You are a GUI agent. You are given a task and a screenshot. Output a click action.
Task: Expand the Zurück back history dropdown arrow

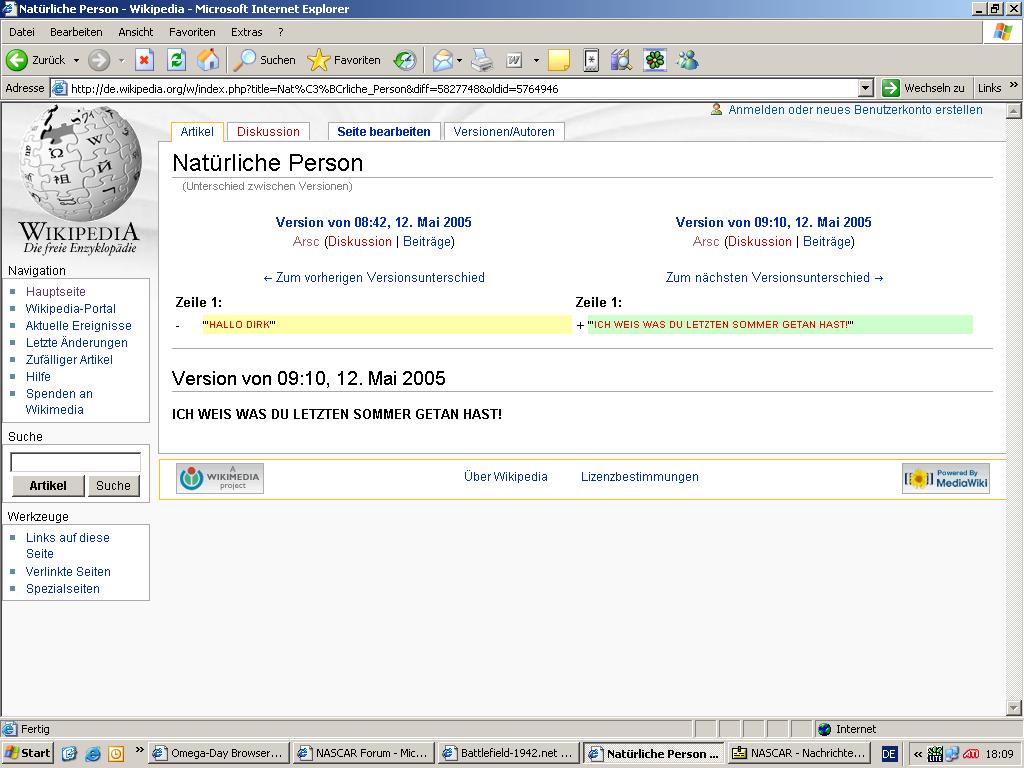tap(76, 60)
